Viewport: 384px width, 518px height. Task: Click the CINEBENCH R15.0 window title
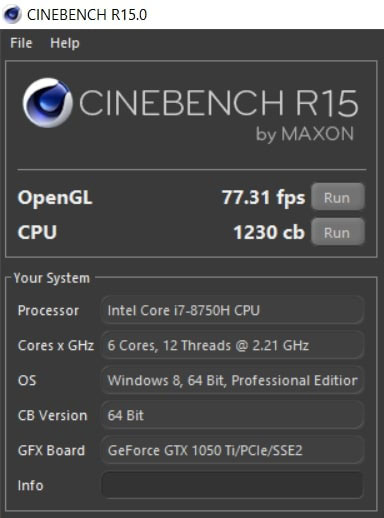click(87, 15)
